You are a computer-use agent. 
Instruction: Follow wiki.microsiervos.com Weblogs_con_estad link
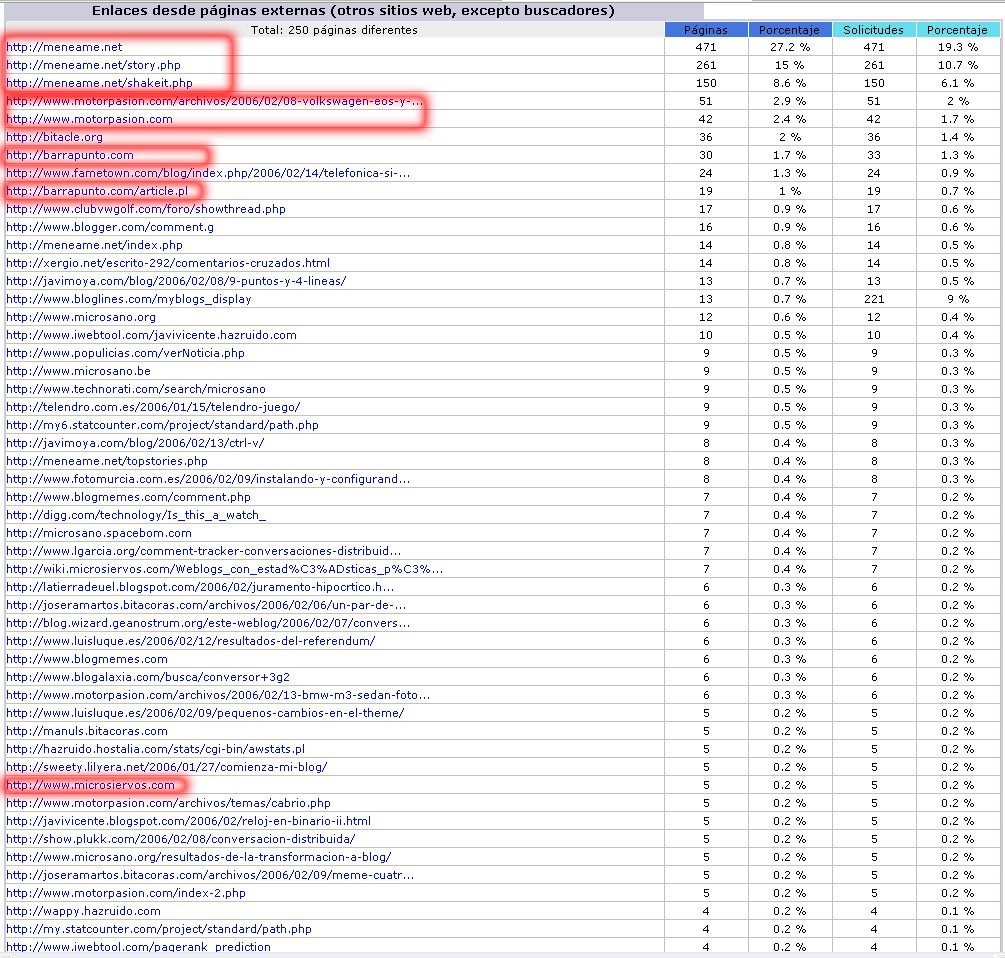coord(224,567)
